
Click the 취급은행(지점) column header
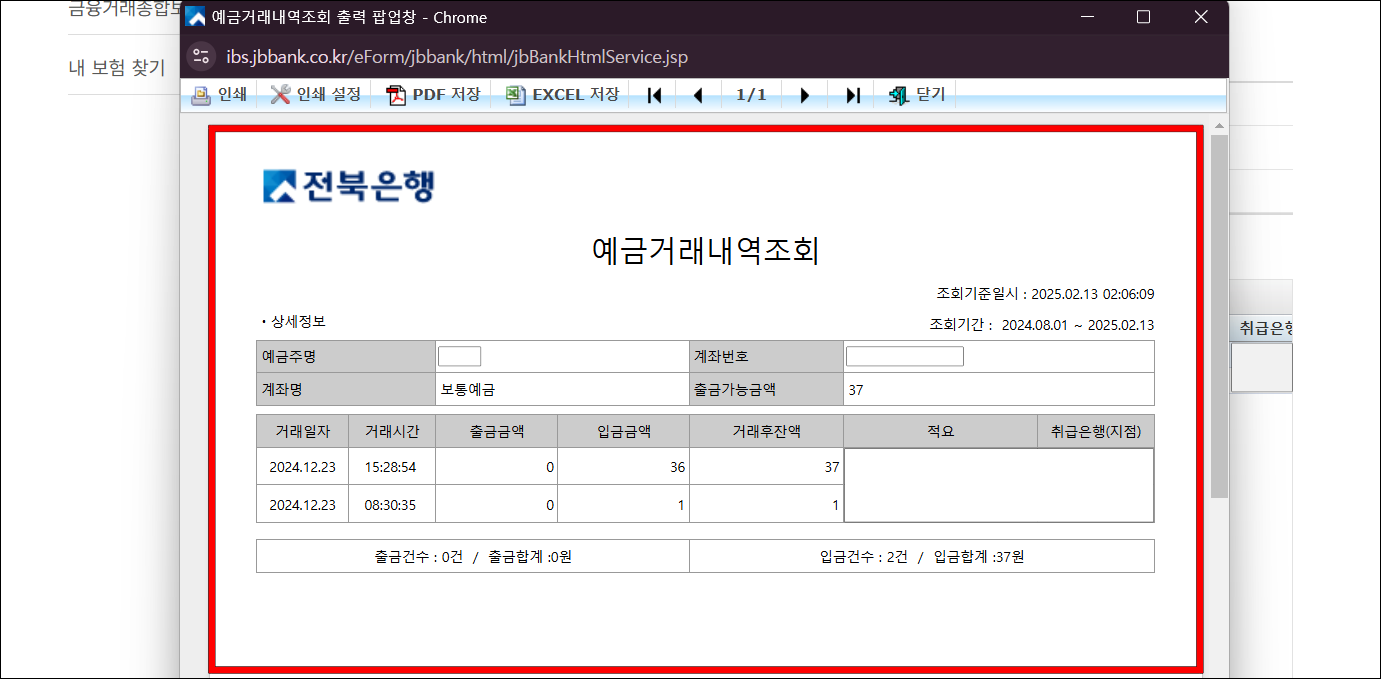tap(1098, 430)
